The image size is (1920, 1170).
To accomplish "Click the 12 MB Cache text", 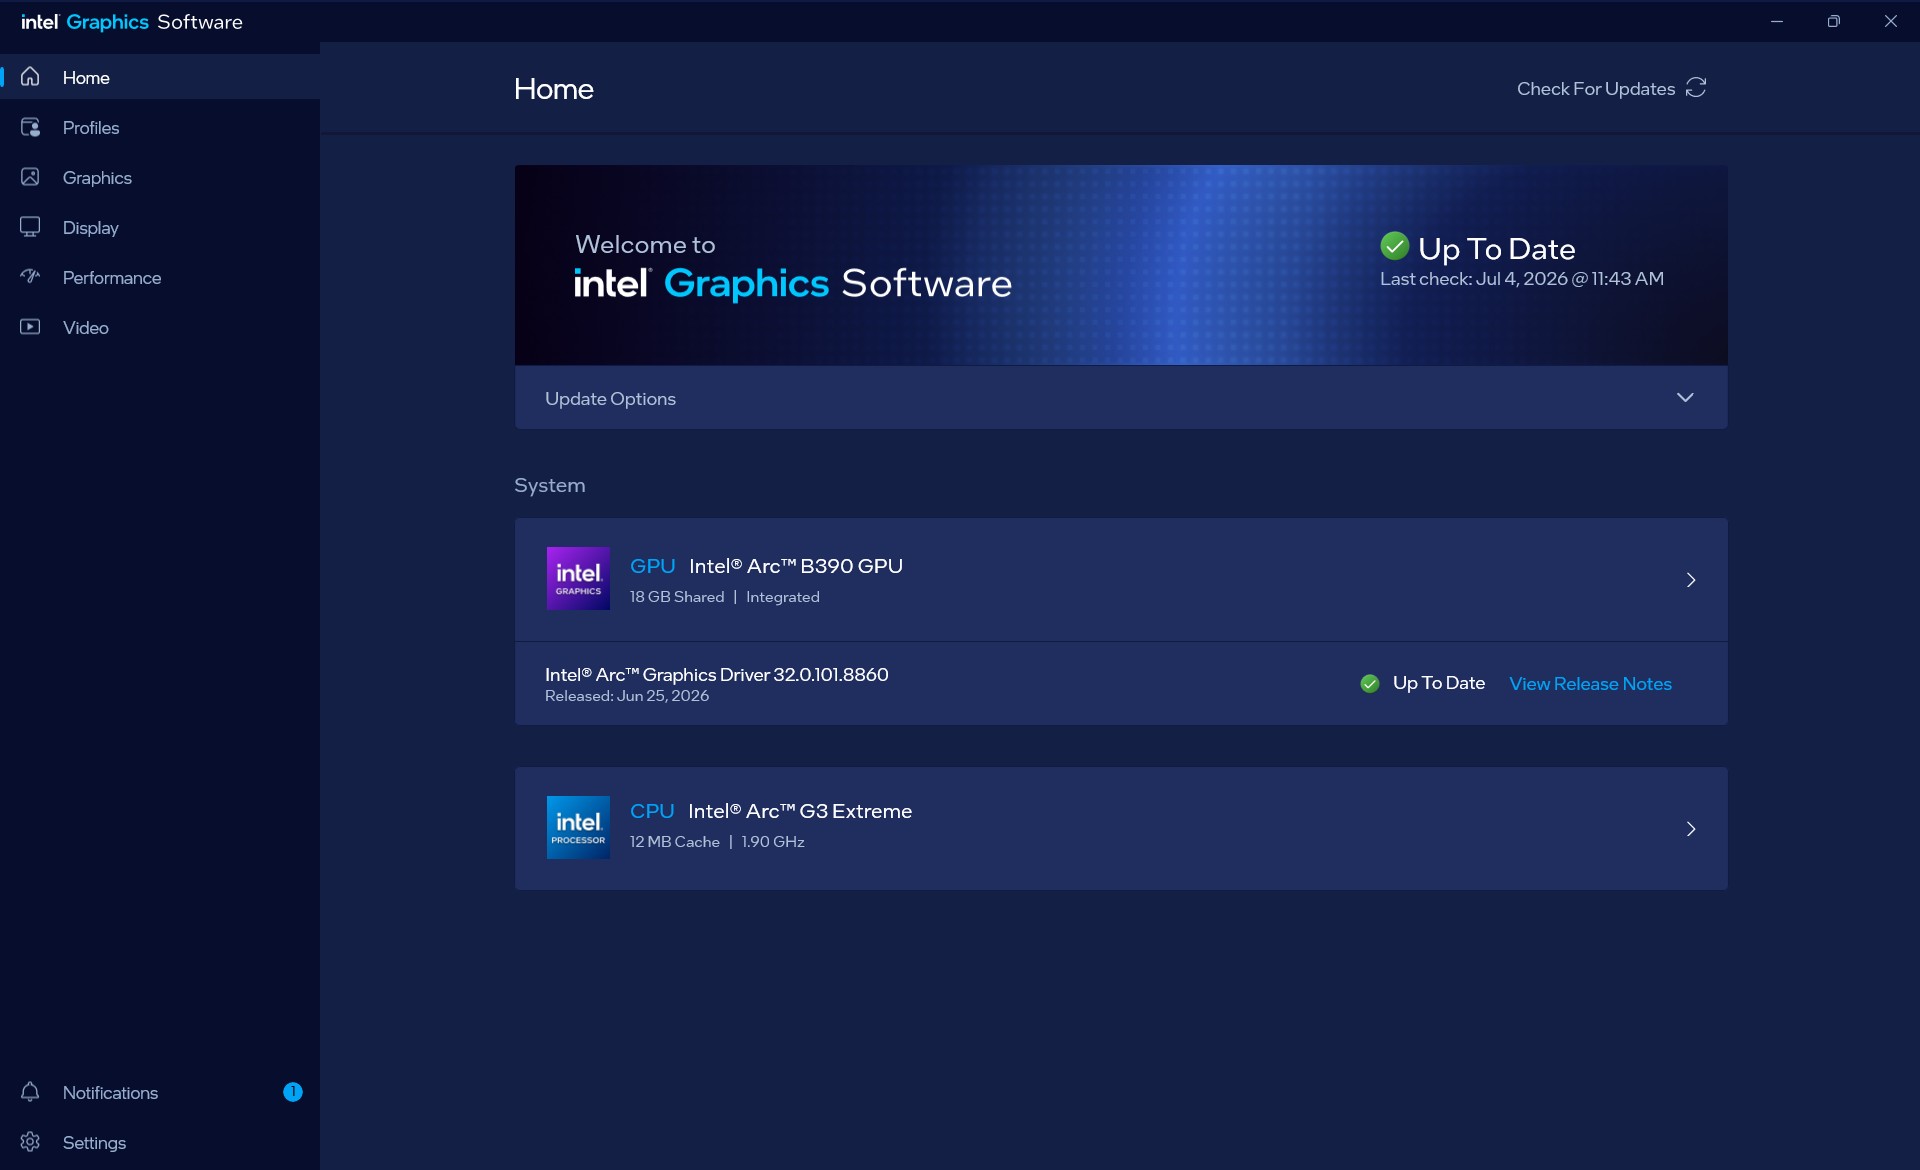I will 675,842.
